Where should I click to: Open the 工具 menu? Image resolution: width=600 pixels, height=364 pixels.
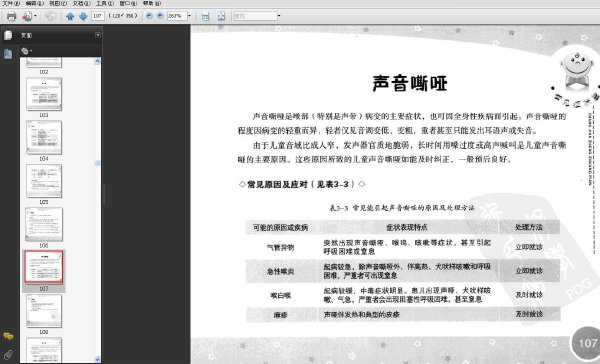pos(105,3)
